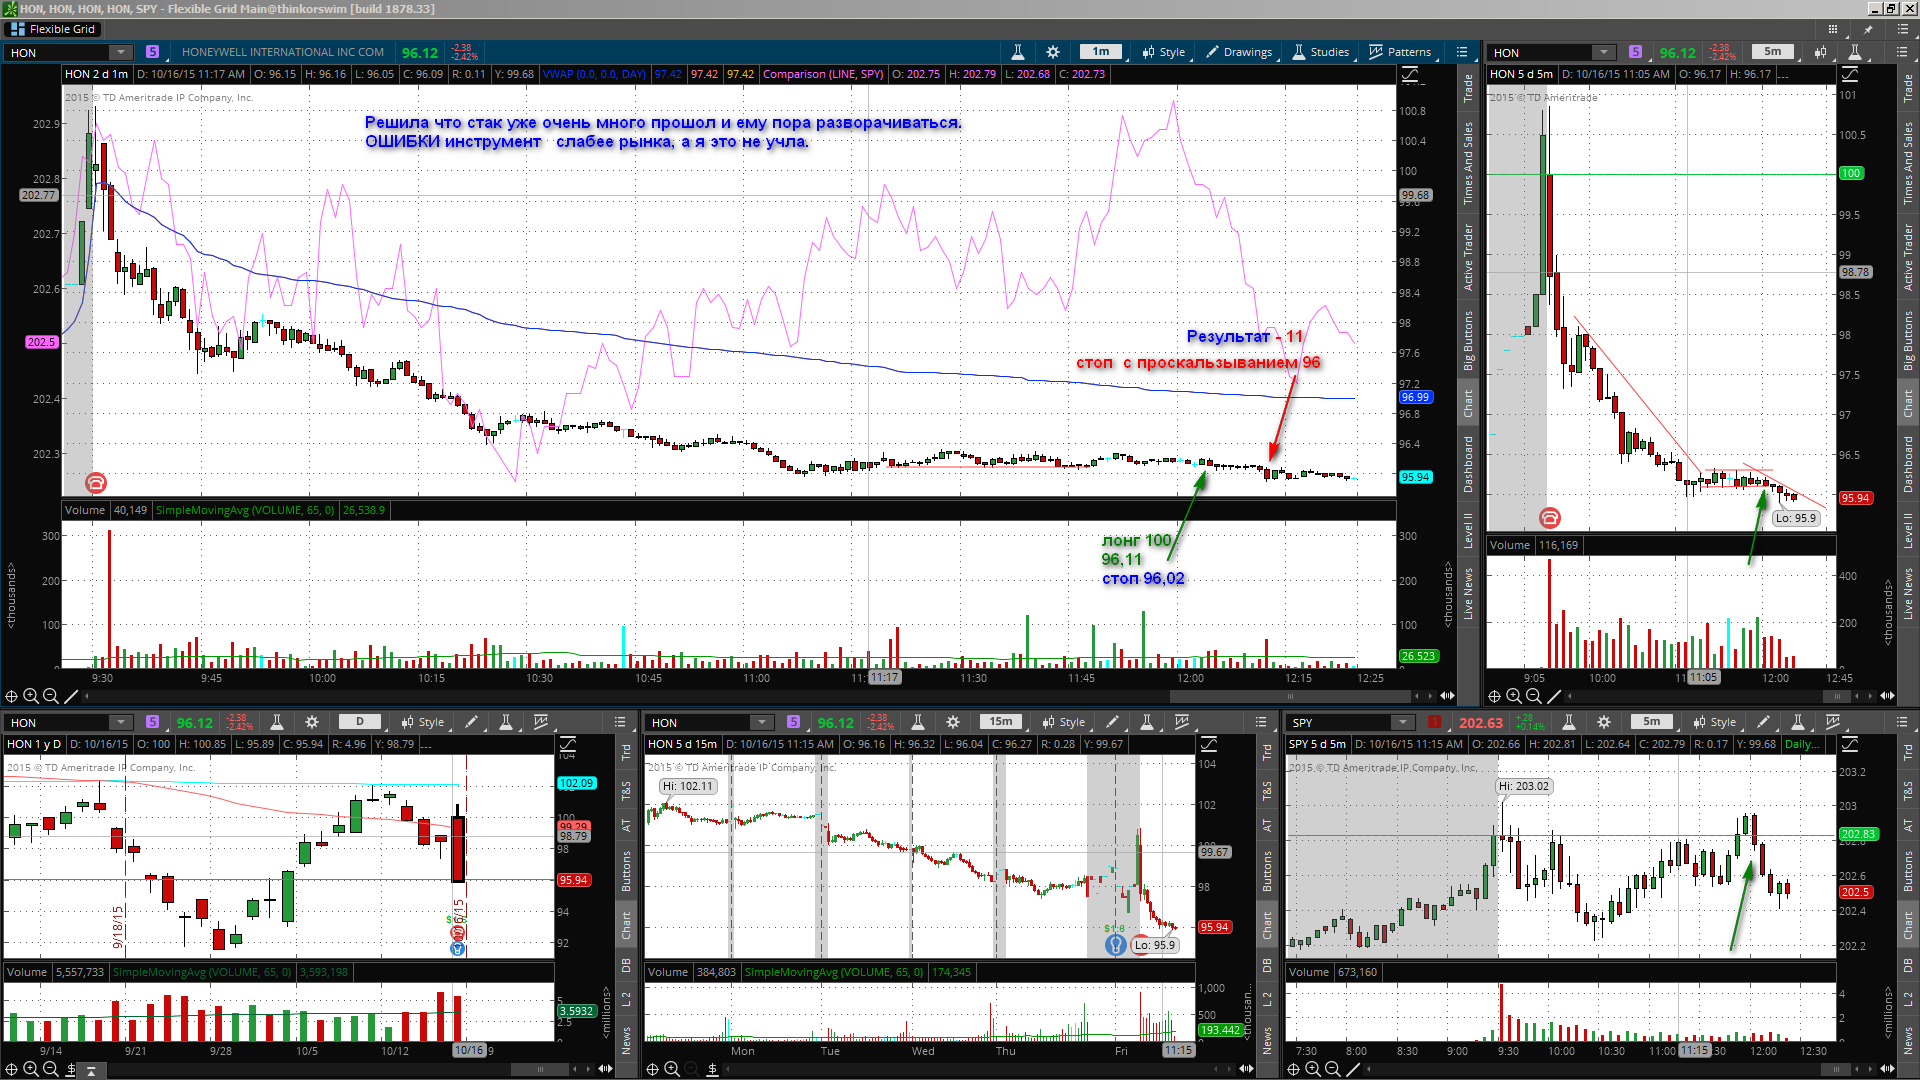Open the Flexible Grid tab menu
This screenshot has height=1080, width=1920.
(52, 29)
